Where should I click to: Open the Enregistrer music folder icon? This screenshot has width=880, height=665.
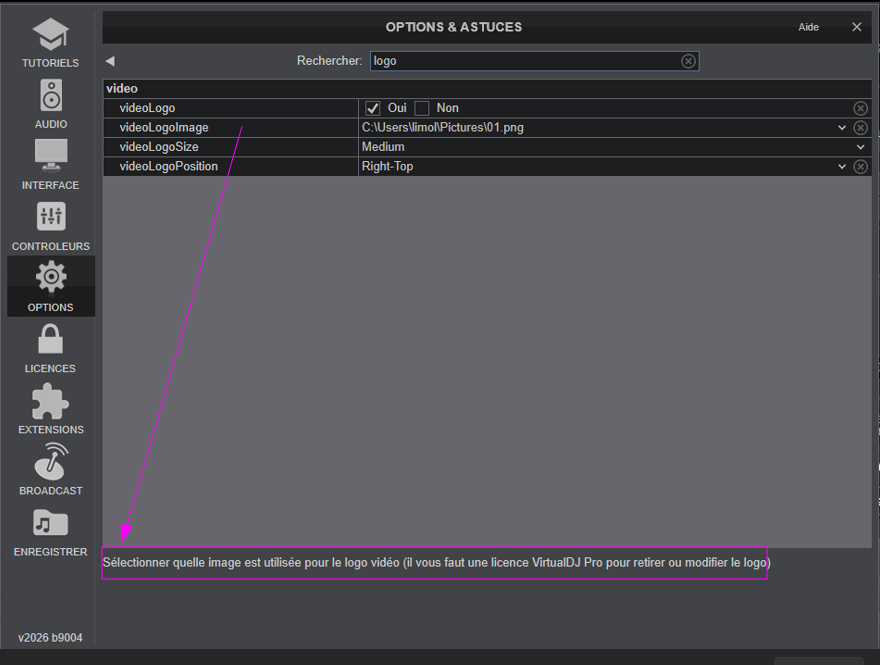click(51, 523)
